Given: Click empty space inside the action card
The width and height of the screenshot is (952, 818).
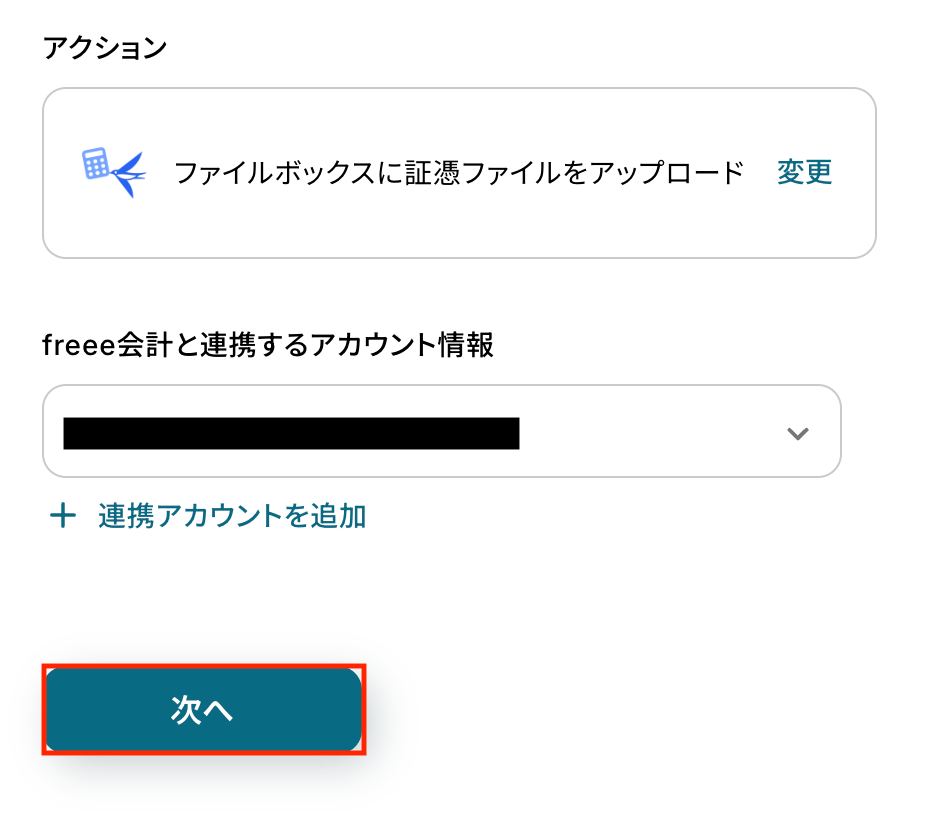Looking at the screenshot, I should point(460,228).
